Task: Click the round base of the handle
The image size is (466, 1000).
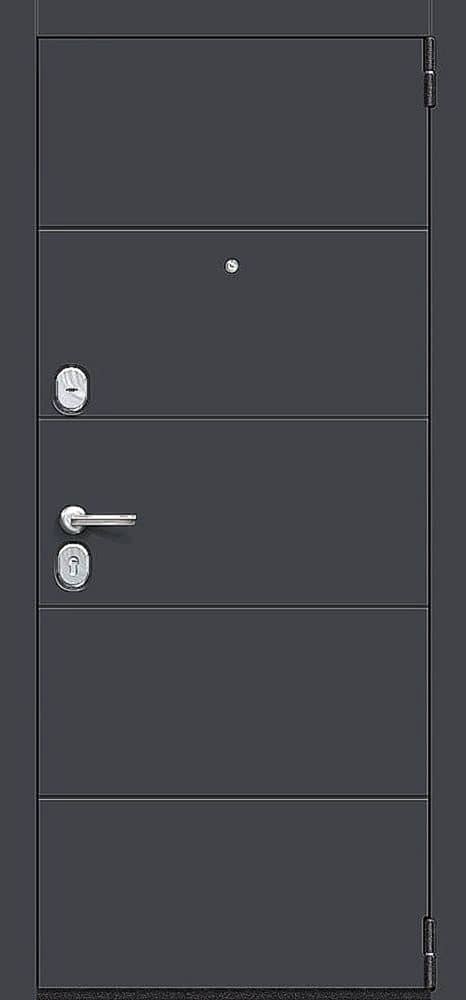Action: pyautogui.click(x=71, y=518)
